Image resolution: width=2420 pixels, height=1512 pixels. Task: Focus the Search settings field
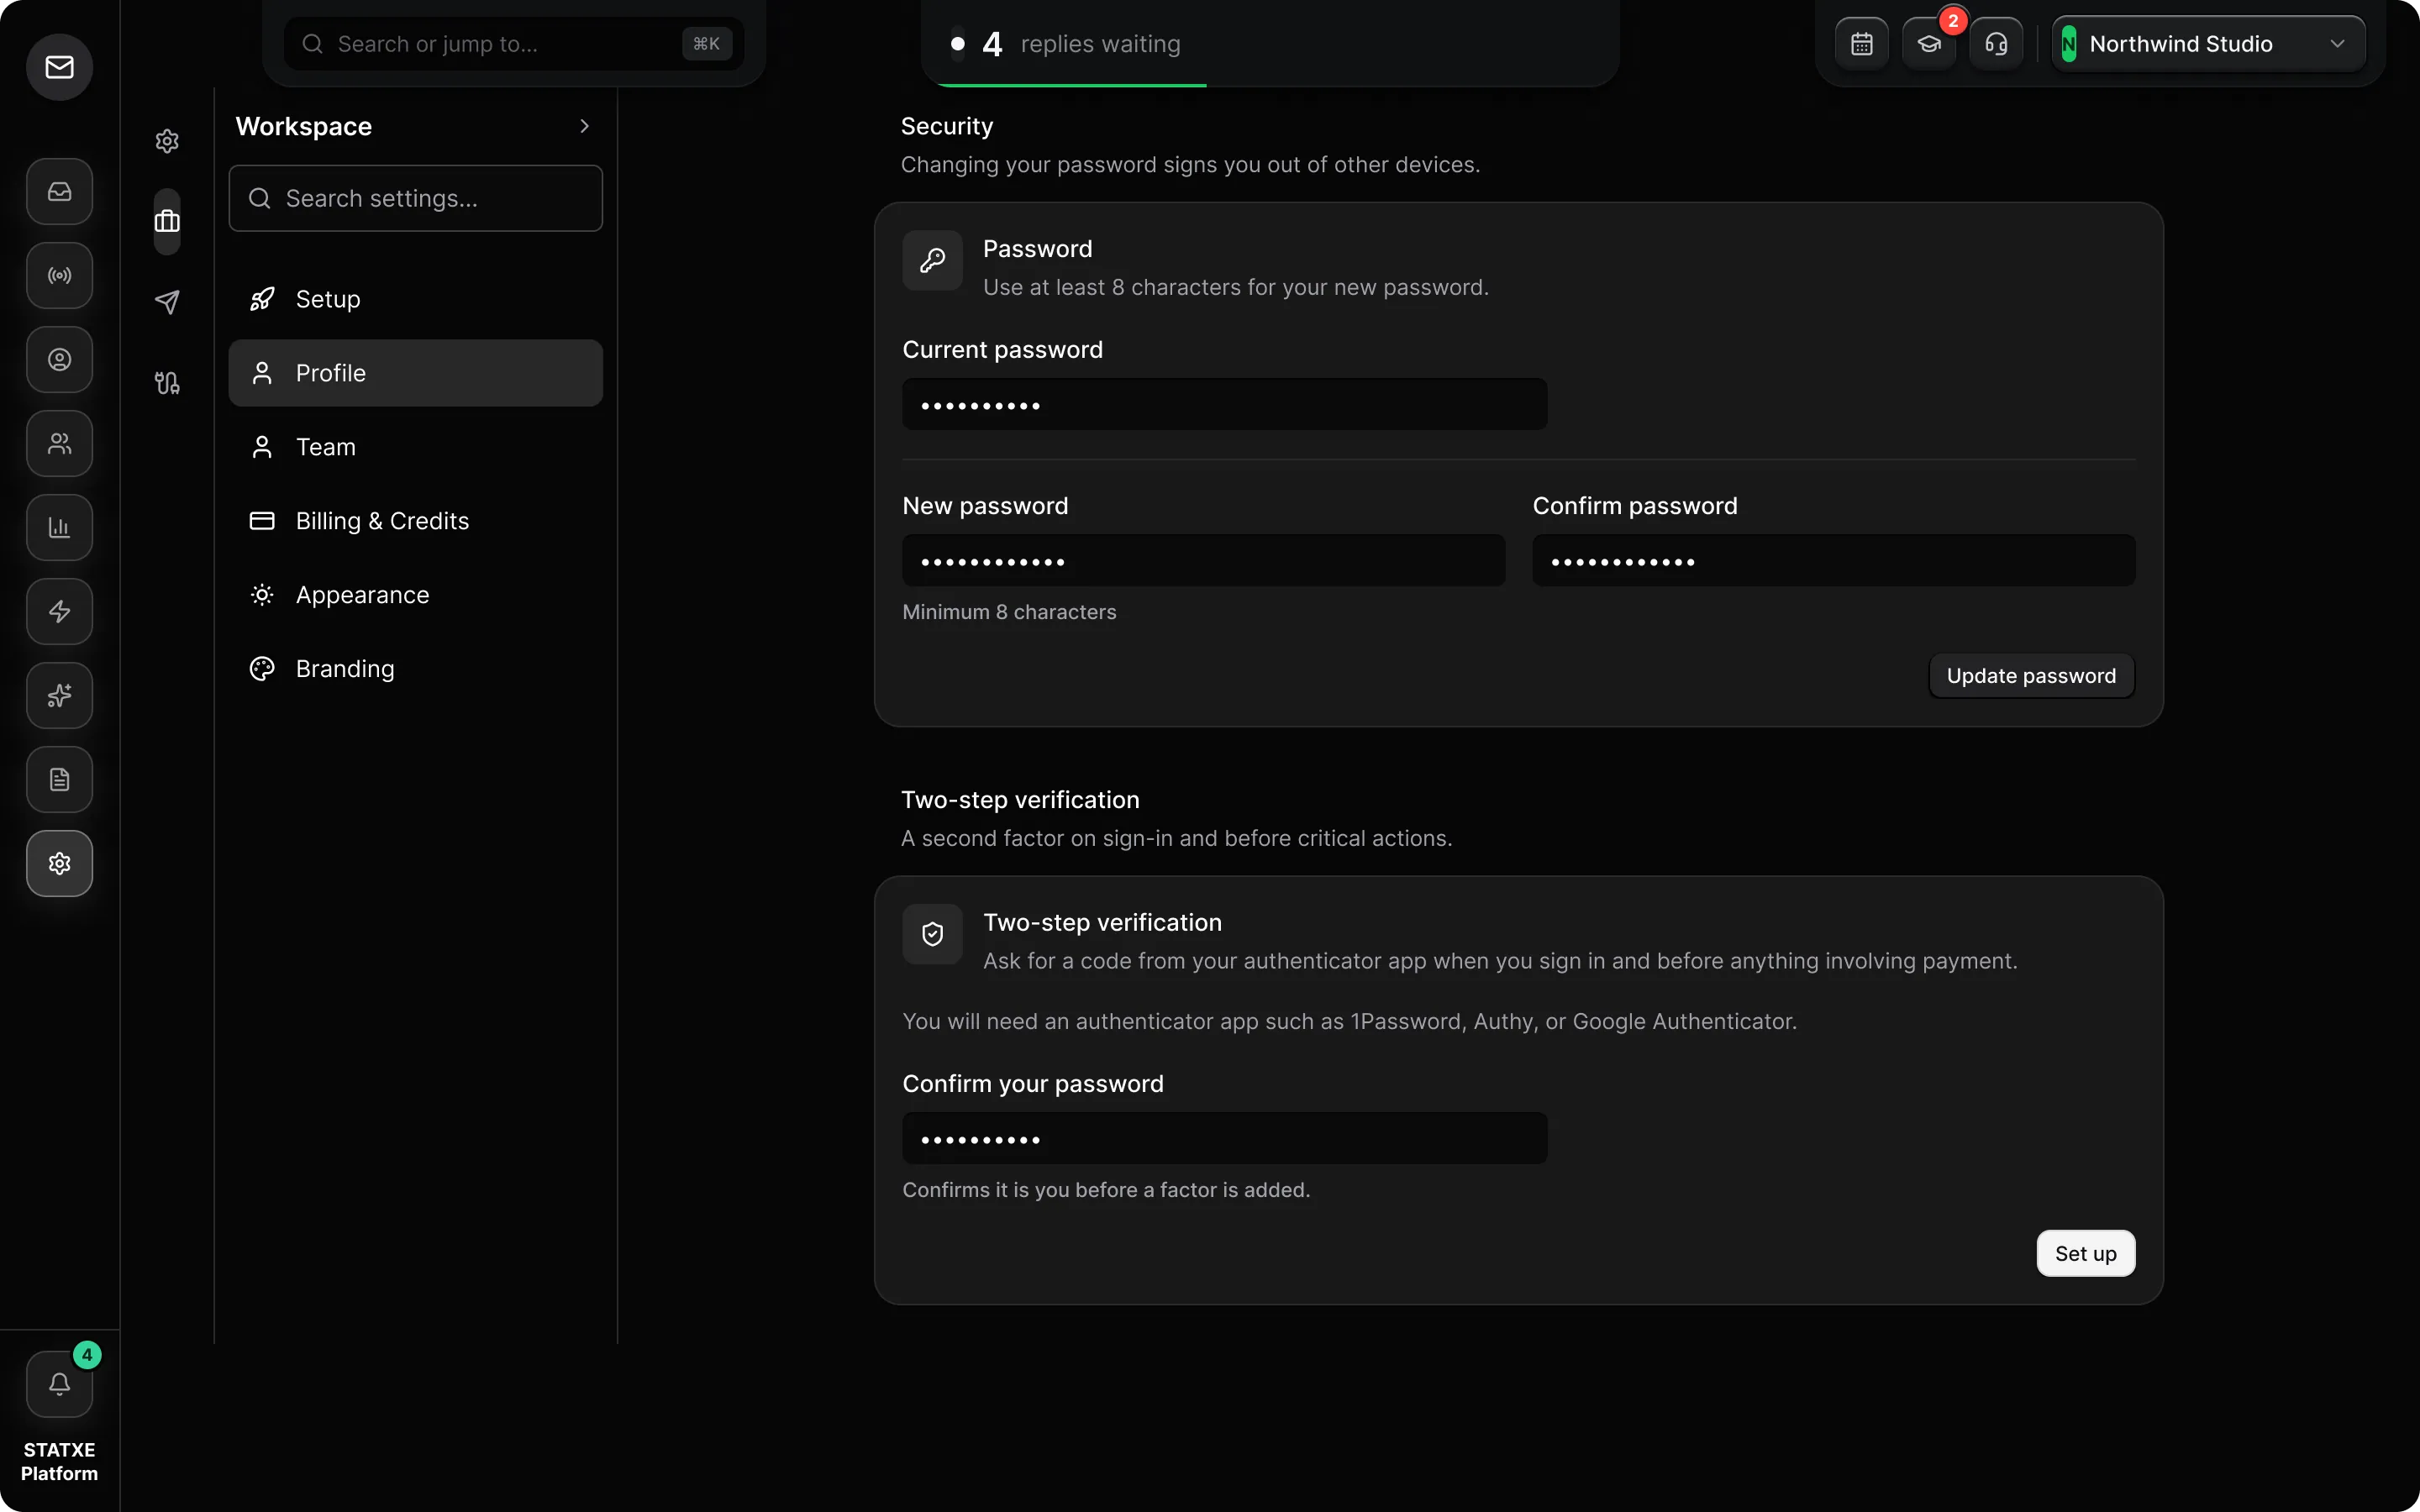(415, 198)
